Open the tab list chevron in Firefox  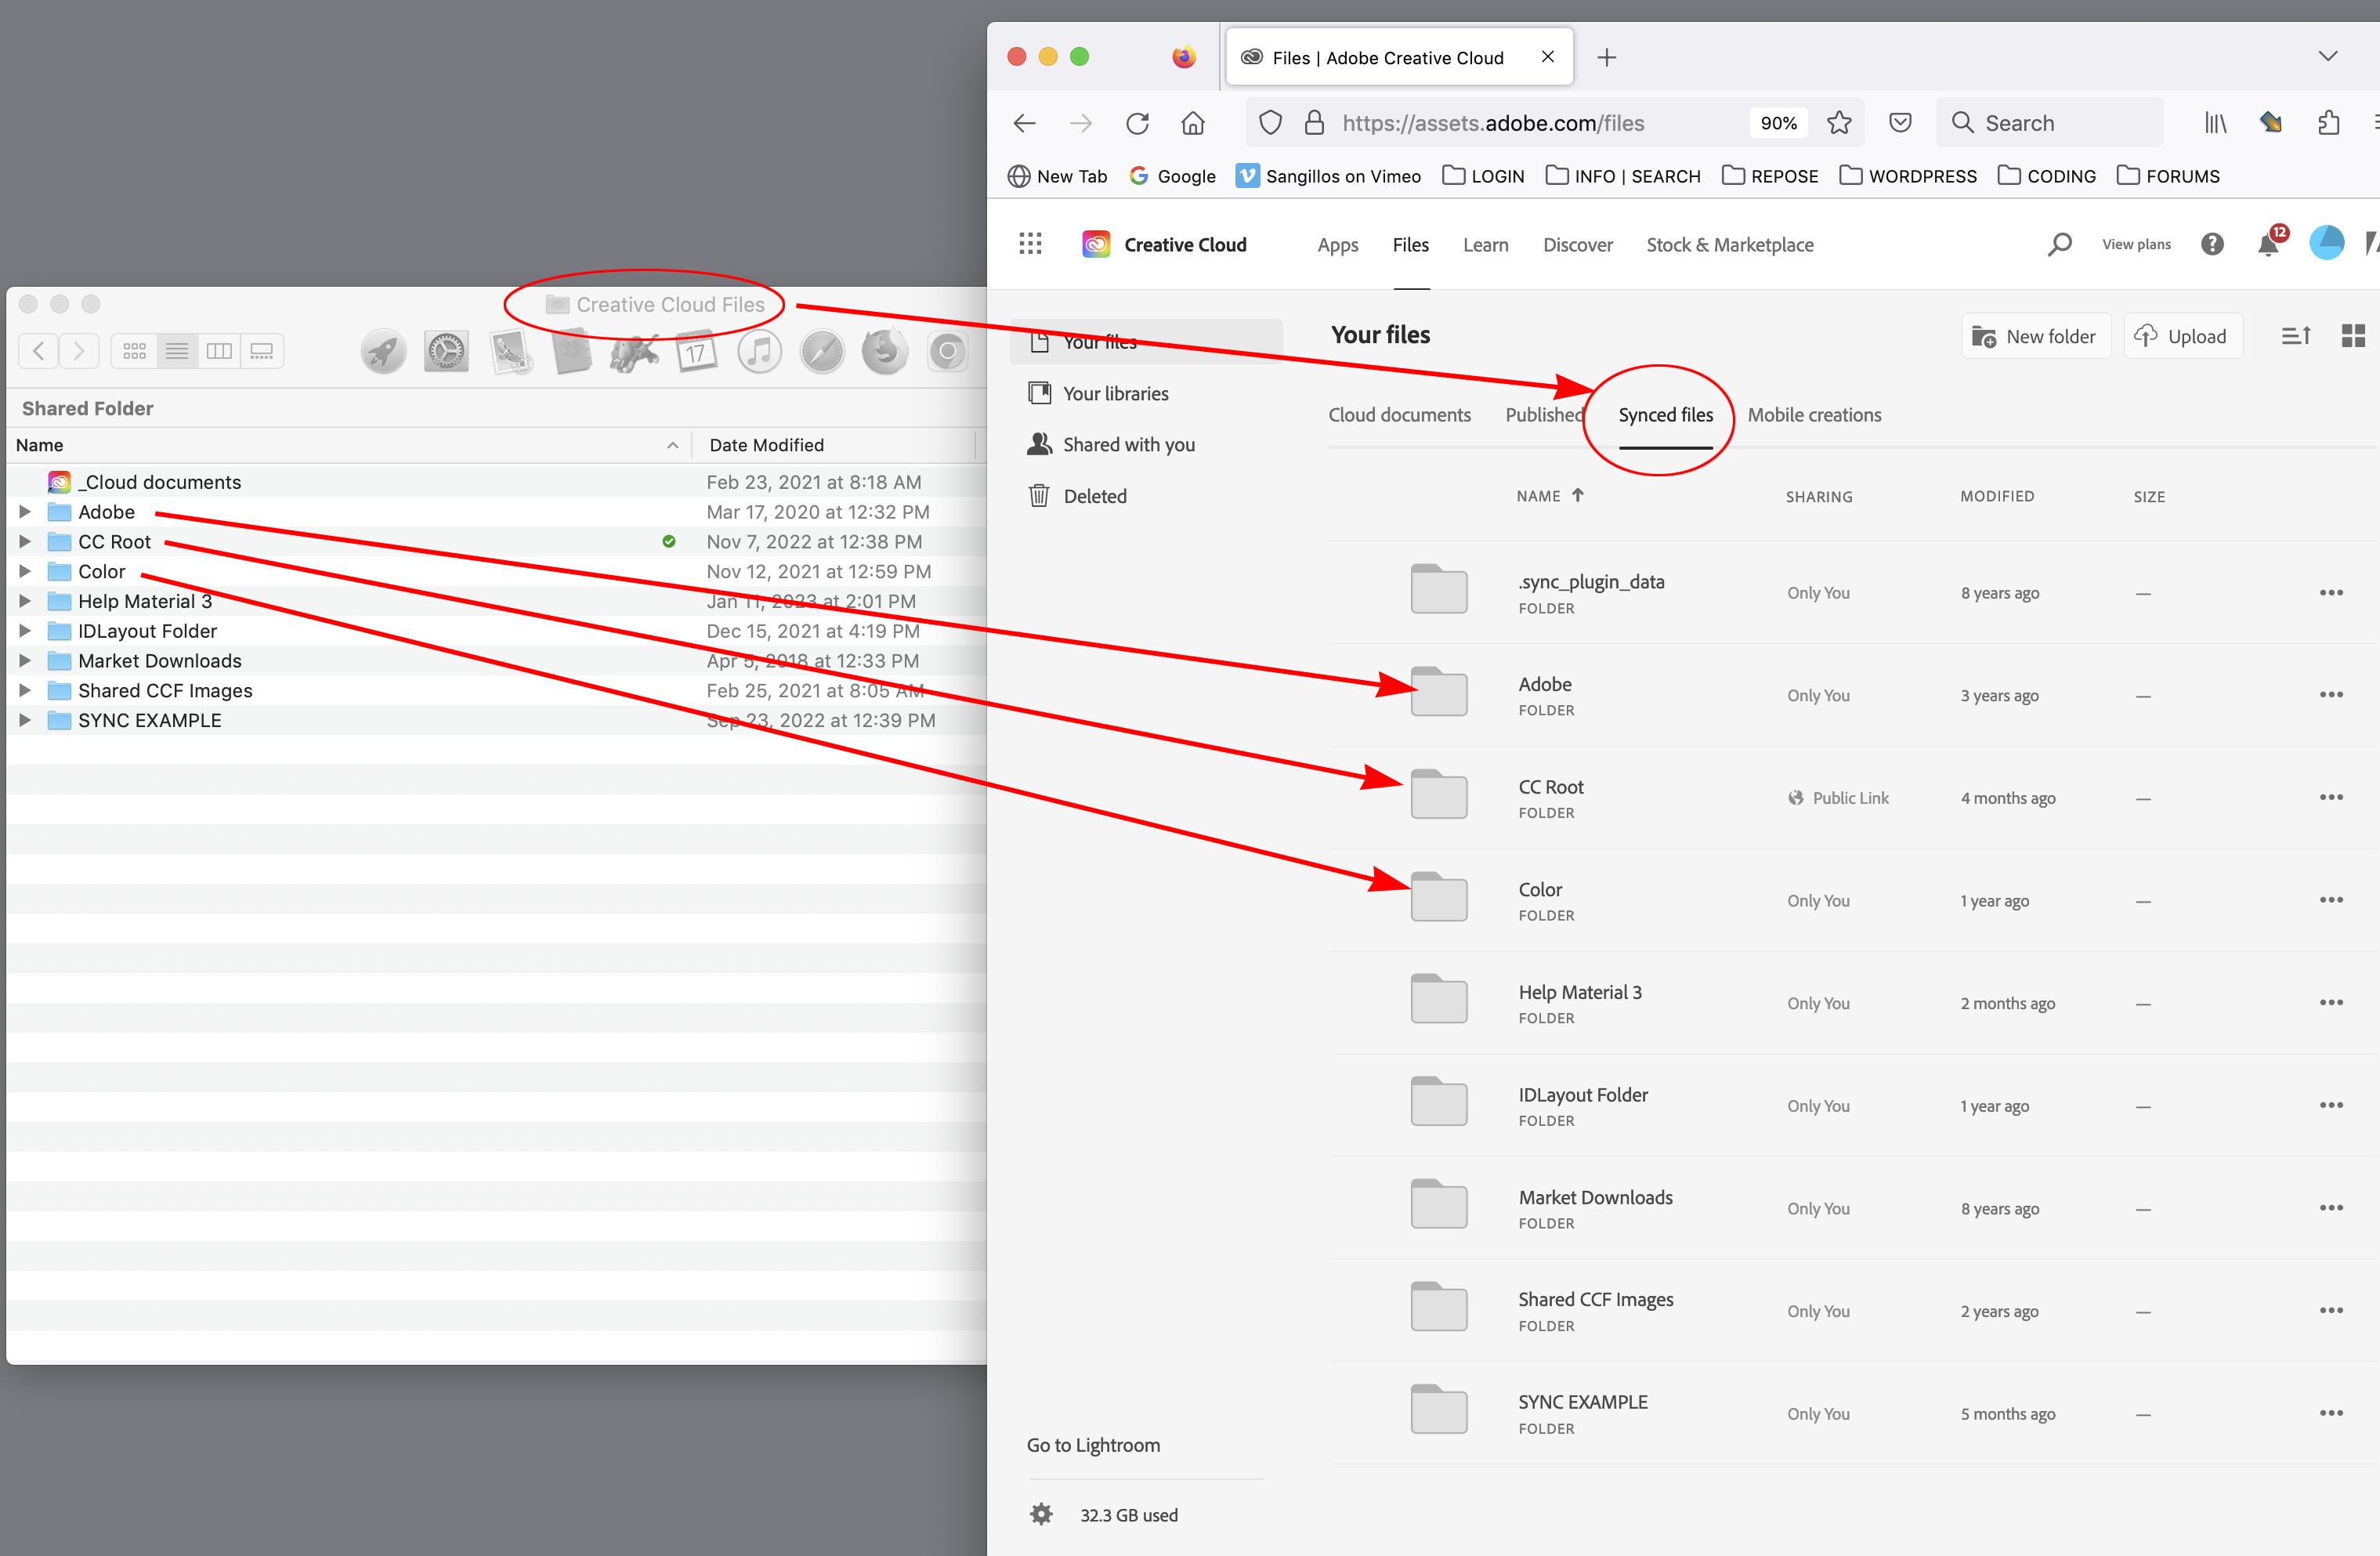[x=2327, y=56]
